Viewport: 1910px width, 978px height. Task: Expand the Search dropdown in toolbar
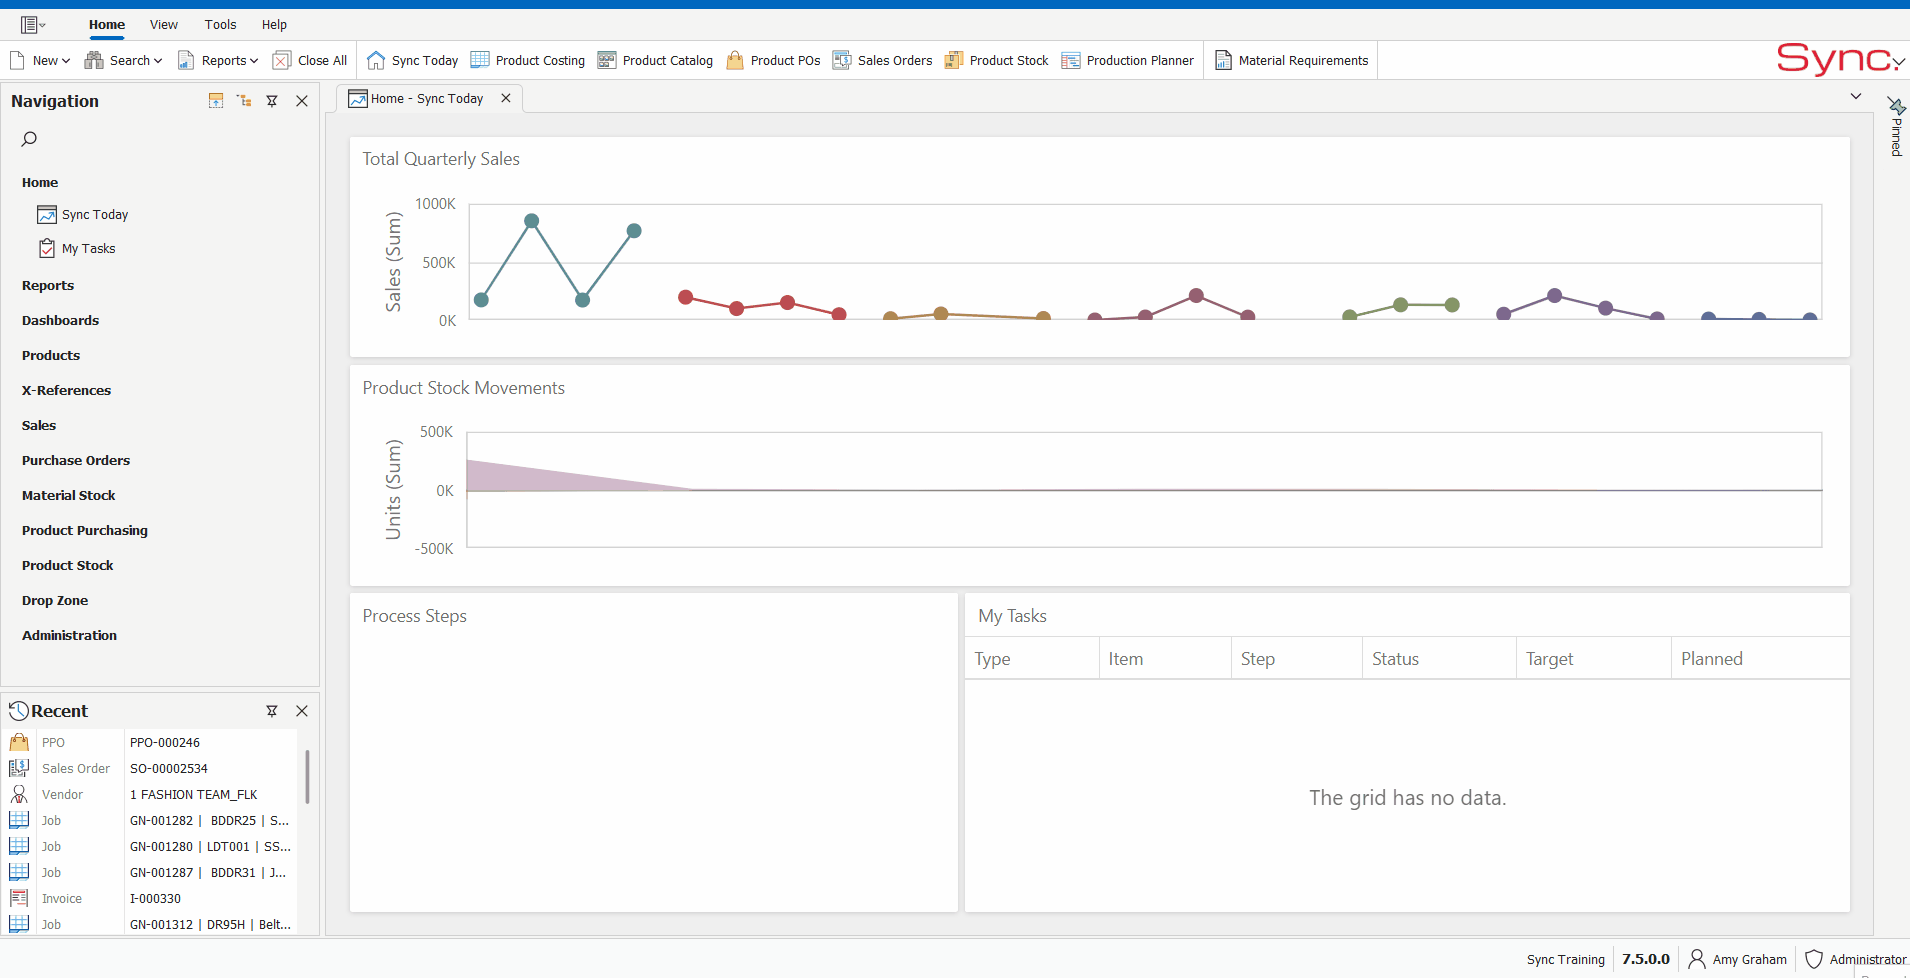123,61
